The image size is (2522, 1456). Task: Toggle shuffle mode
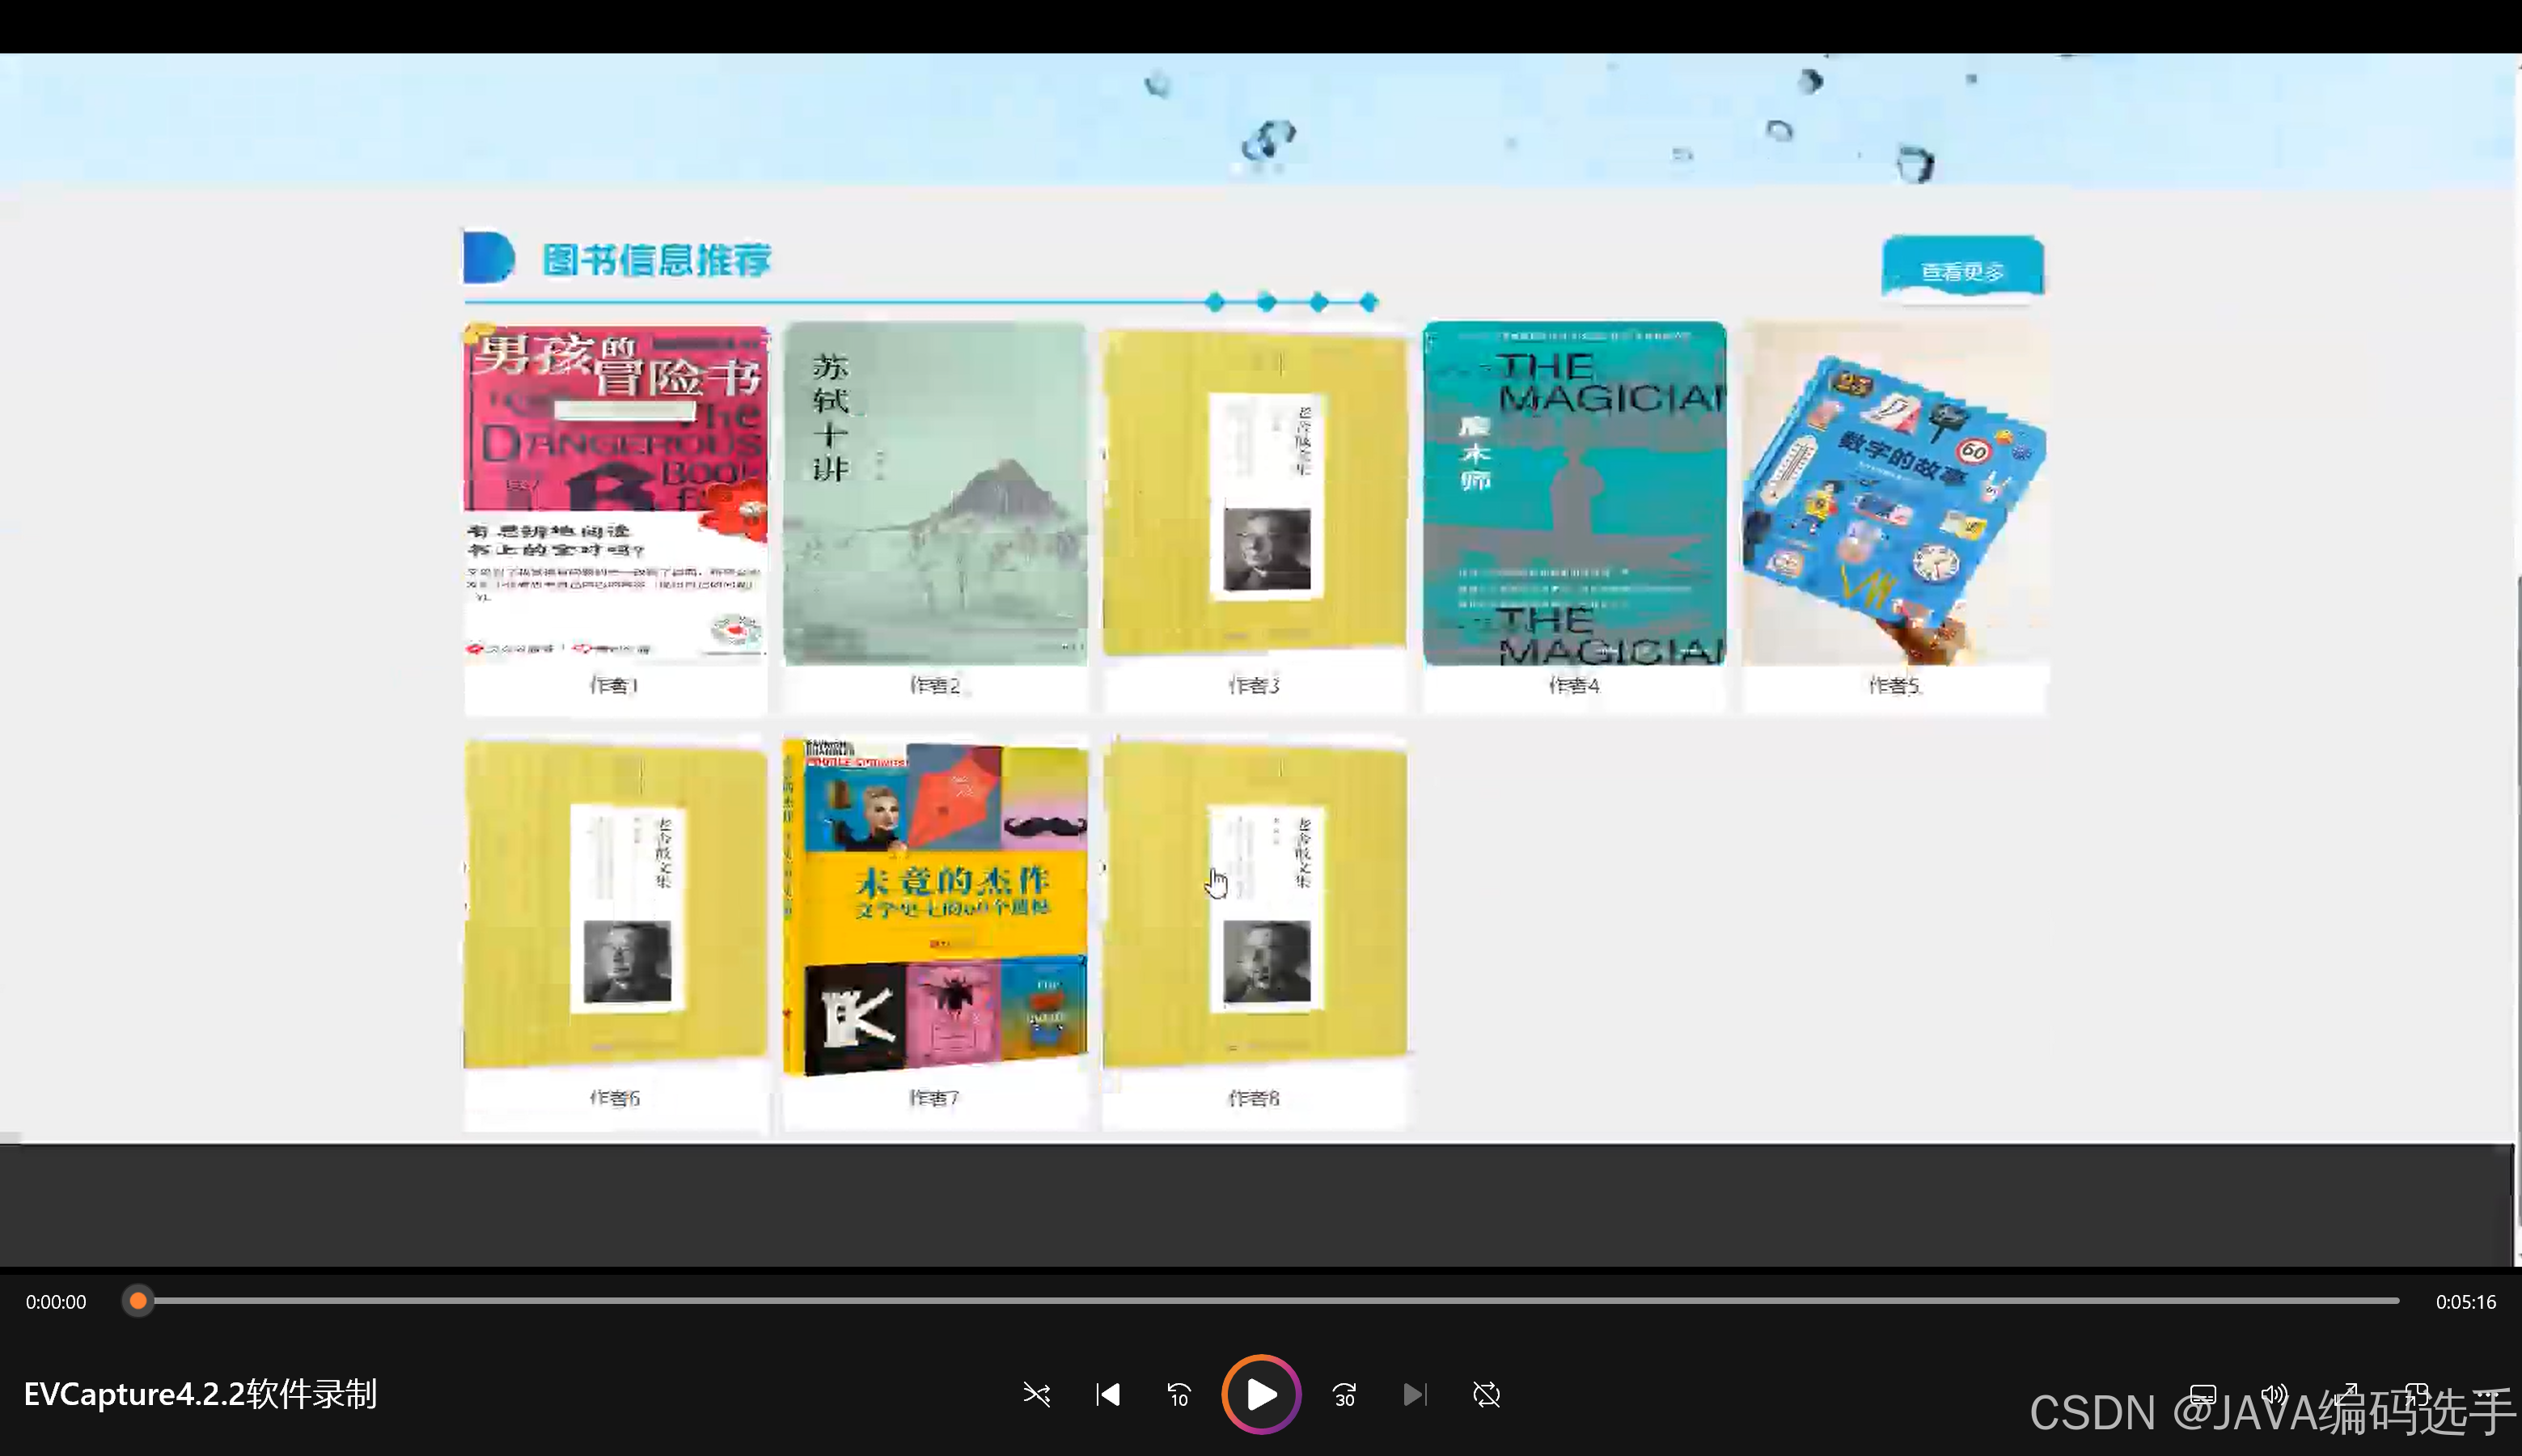[1036, 1394]
